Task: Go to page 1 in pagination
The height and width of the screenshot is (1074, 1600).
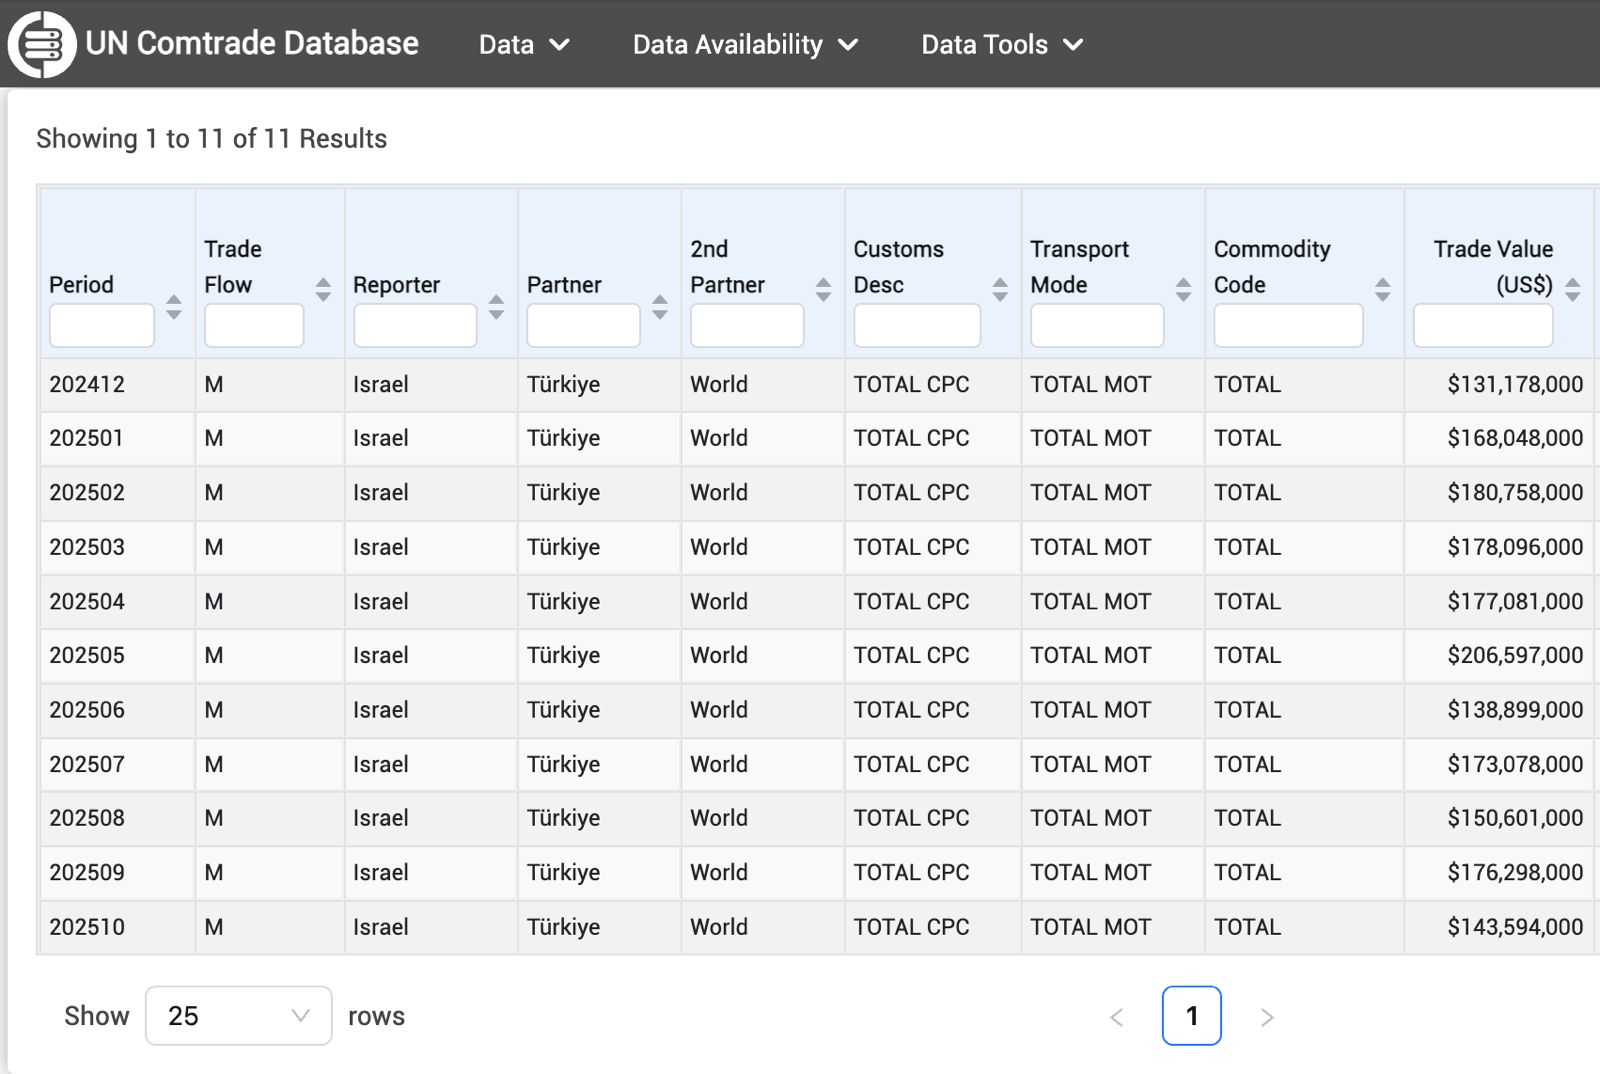Action: pos(1191,1016)
